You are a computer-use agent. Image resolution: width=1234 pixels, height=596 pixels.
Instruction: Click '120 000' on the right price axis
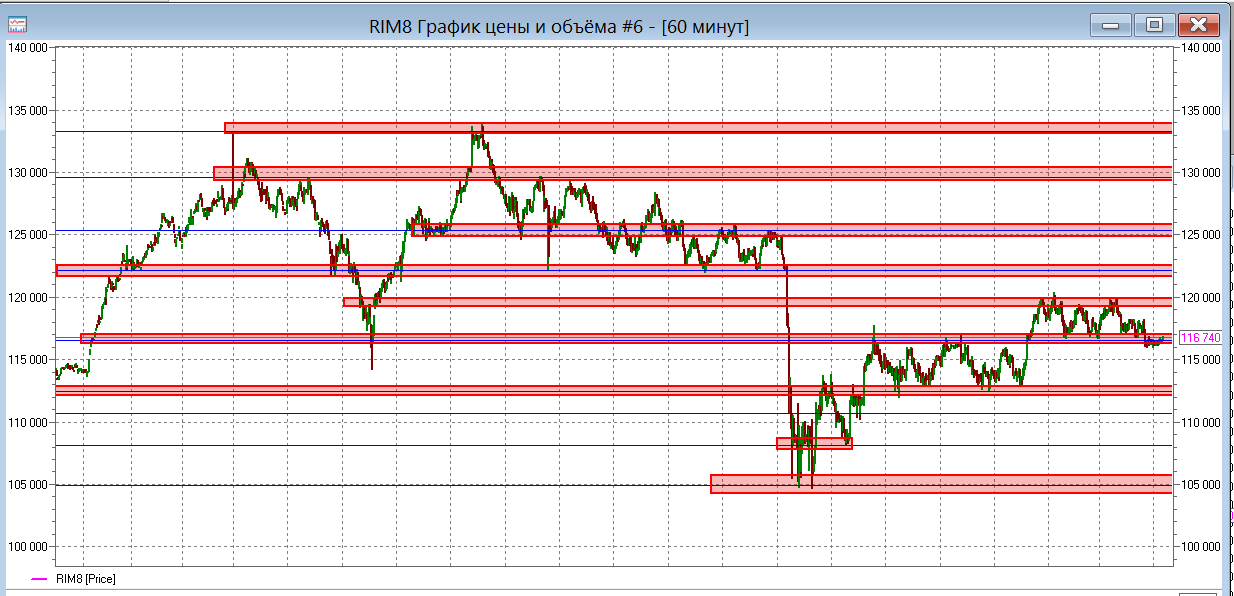coord(1201,297)
